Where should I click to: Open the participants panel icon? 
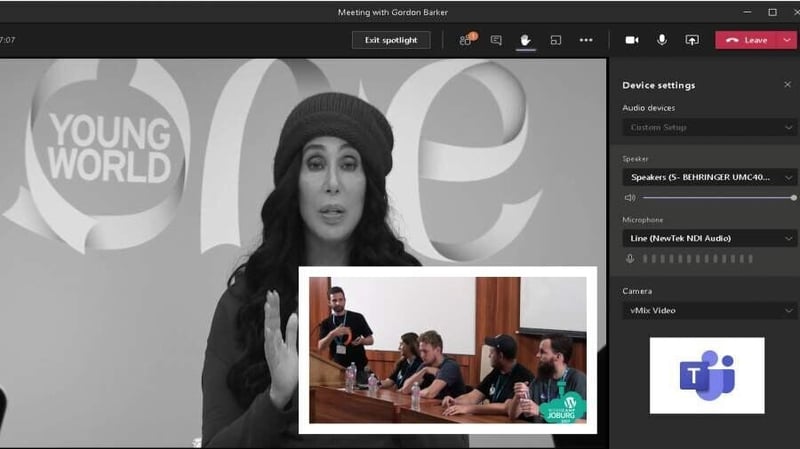(x=467, y=39)
